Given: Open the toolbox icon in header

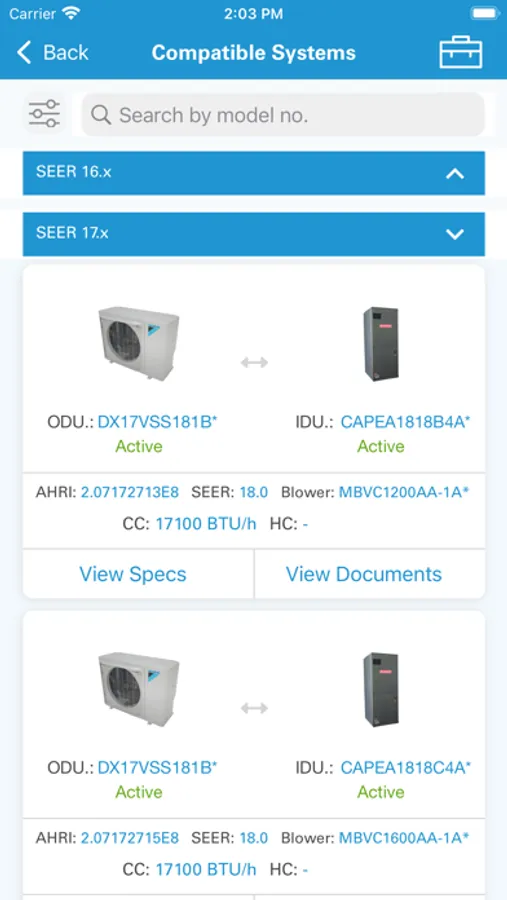Looking at the screenshot, I should pyautogui.click(x=460, y=53).
